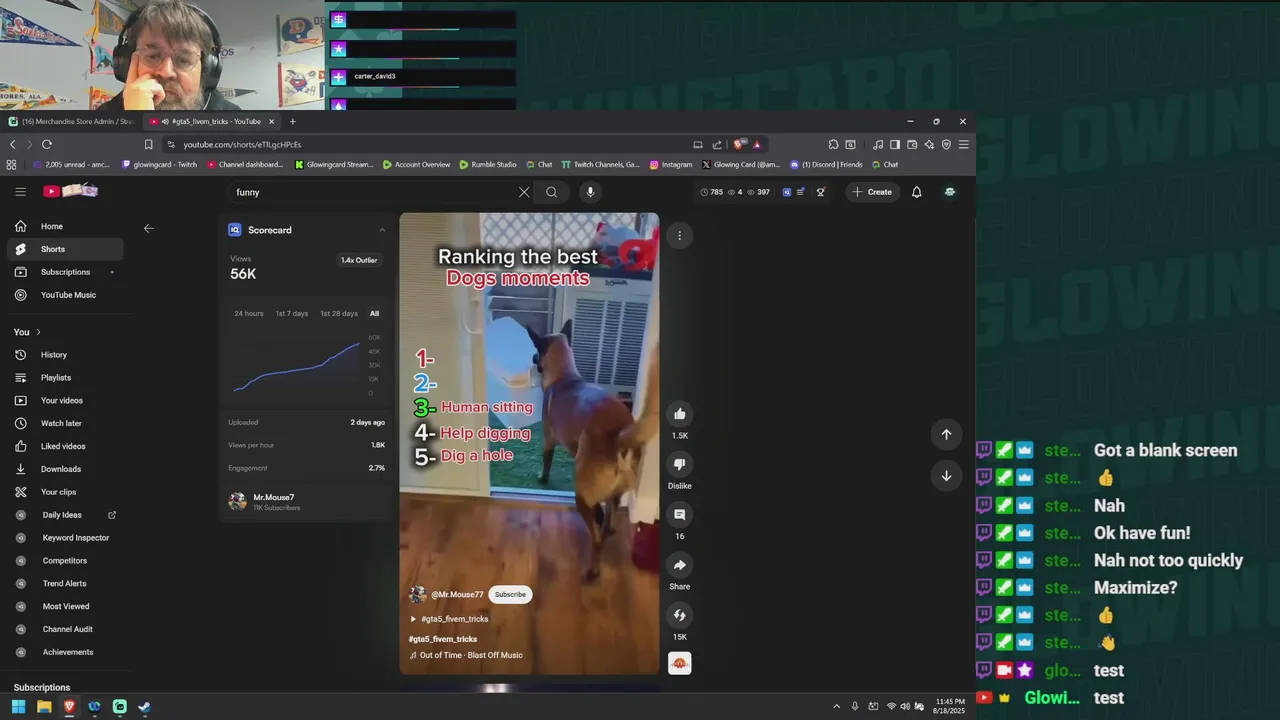Switch to Merchandise Store Admin tab
Image resolution: width=1280 pixels, height=720 pixels.
point(72,121)
